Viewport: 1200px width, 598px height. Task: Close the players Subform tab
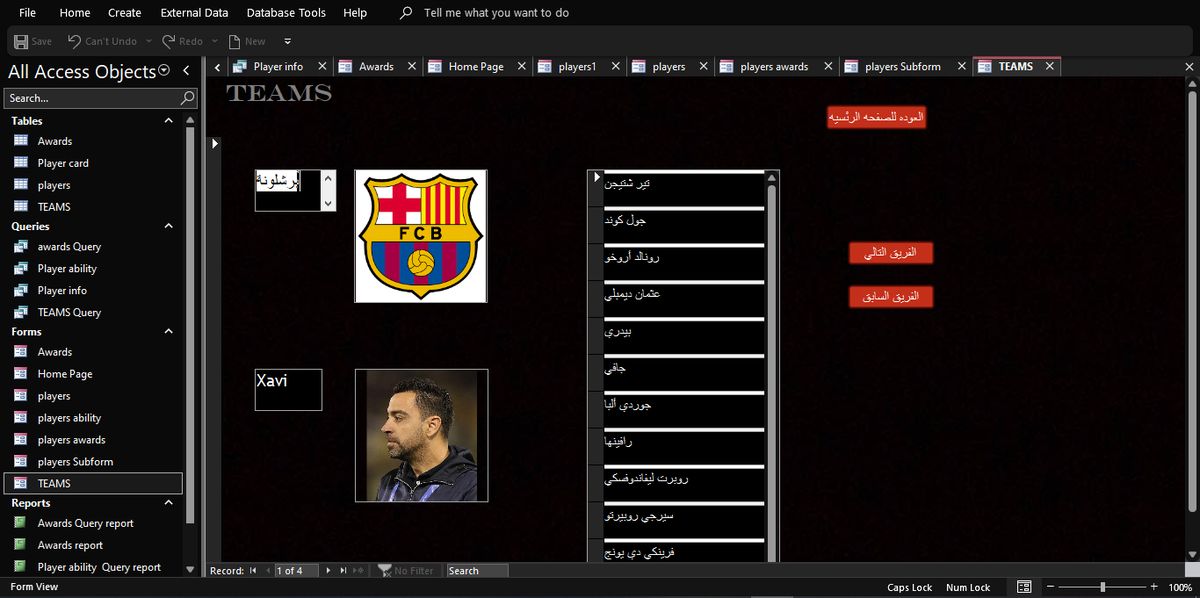[x=961, y=66]
